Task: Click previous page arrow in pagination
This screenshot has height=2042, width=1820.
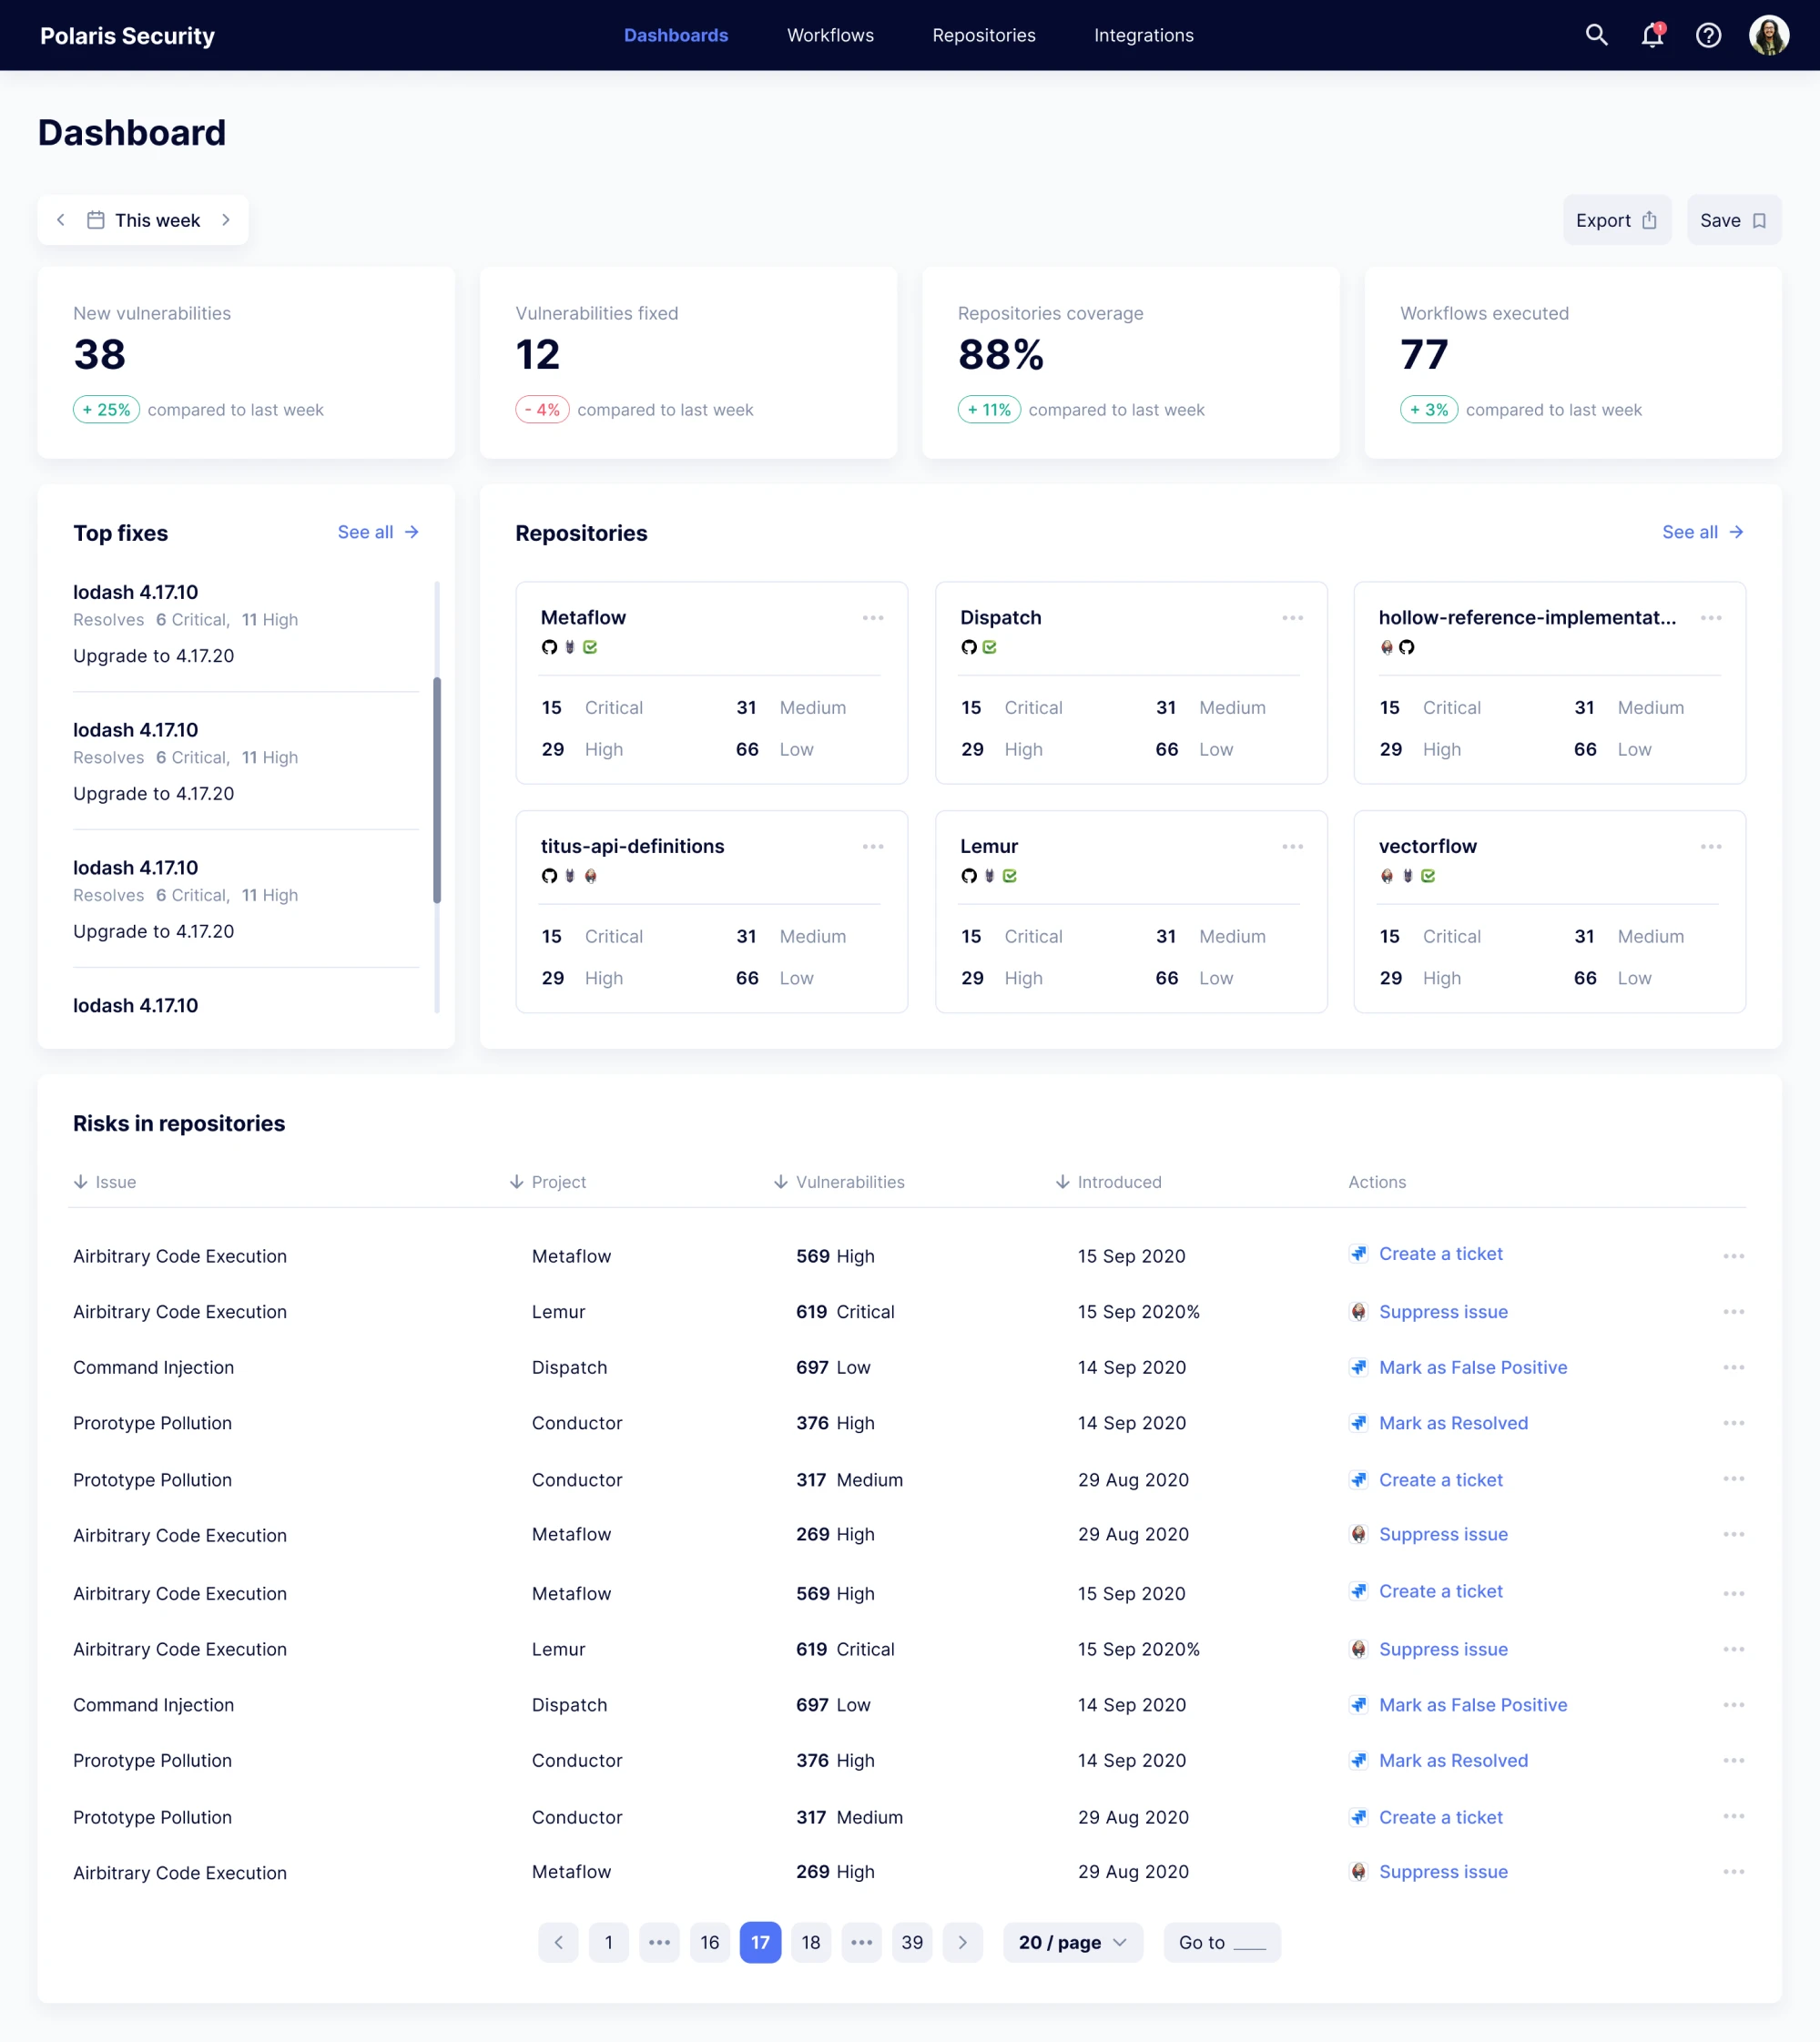Action: pyautogui.click(x=558, y=1942)
